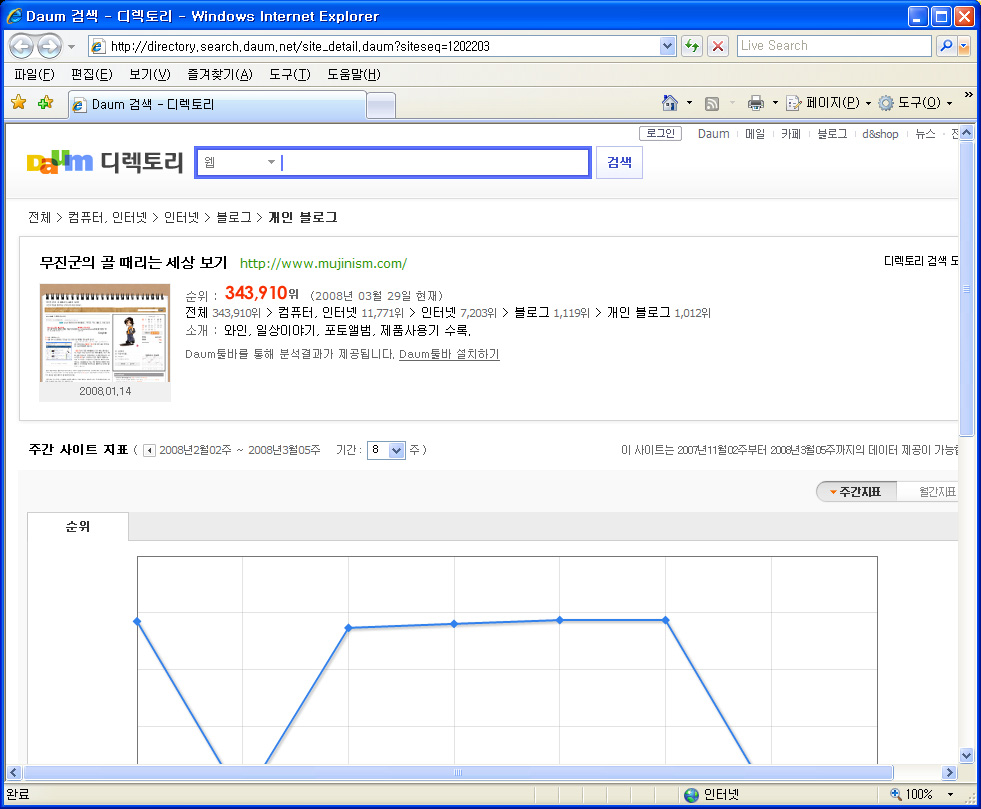Open the 블로그 top navigation link

pyautogui.click(x=832, y=134)
